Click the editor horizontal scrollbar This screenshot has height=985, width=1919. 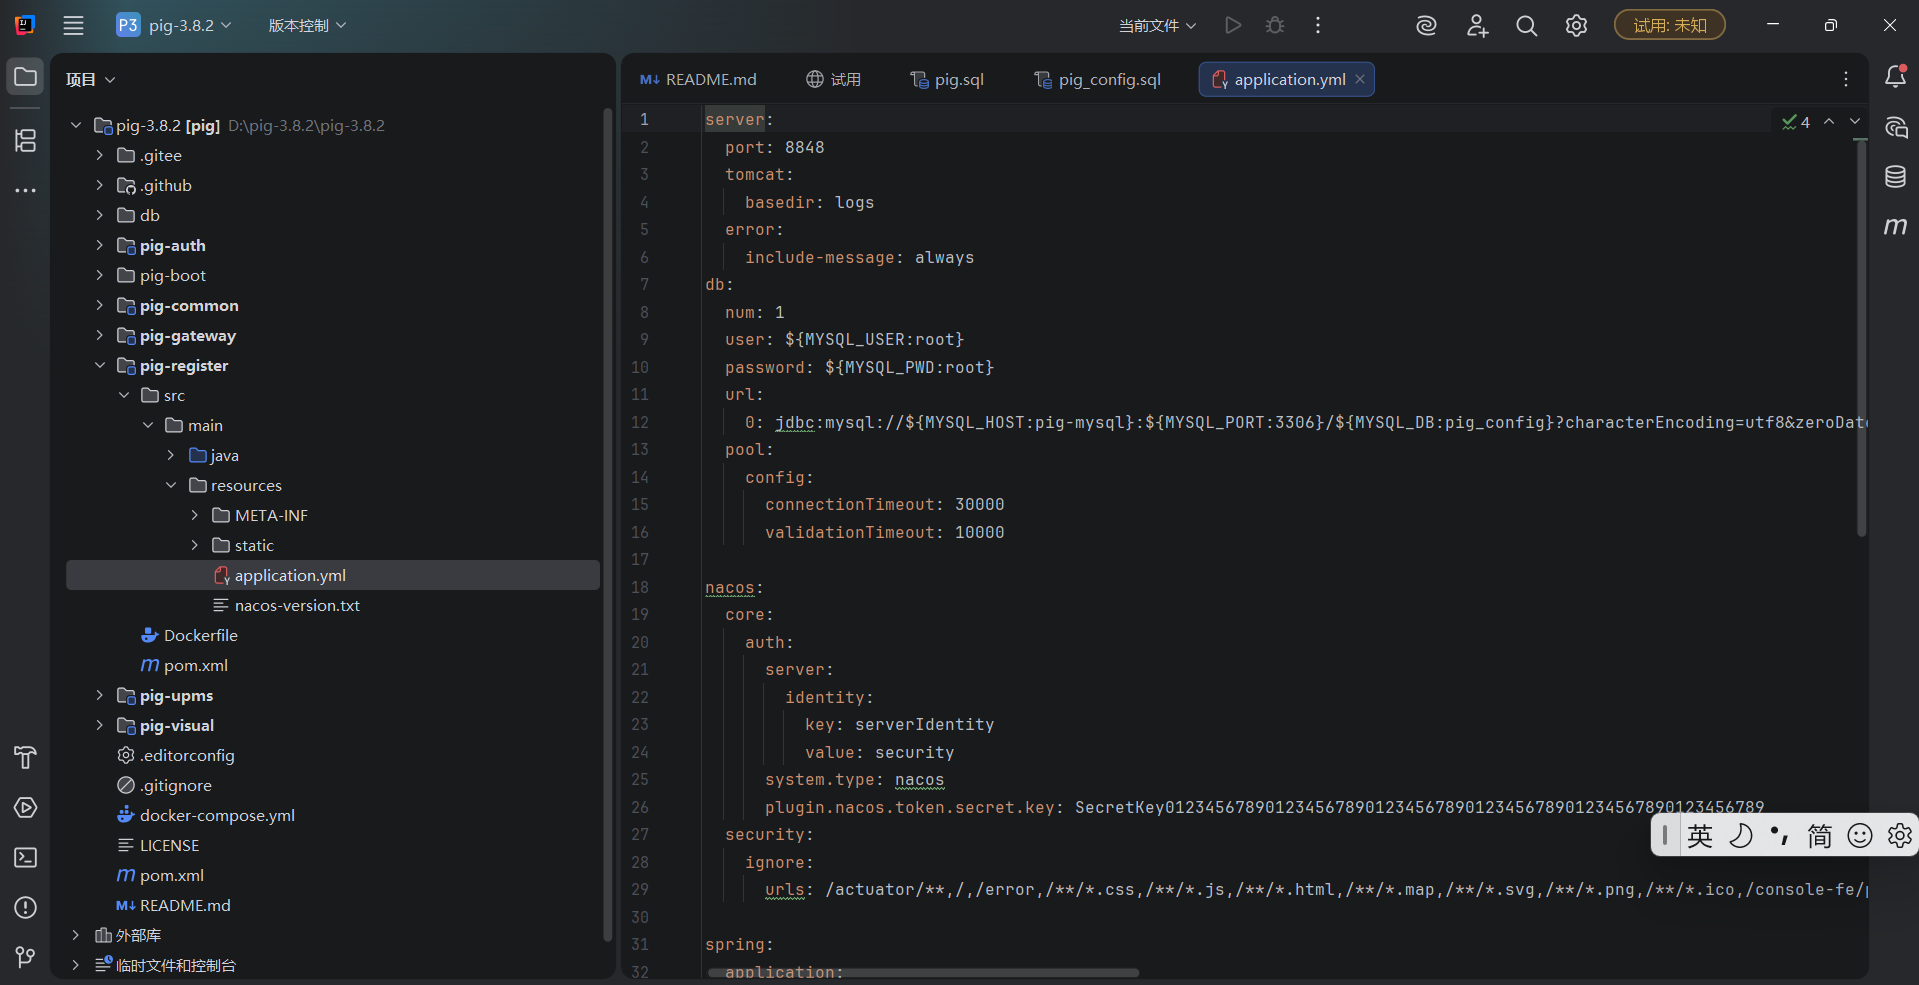[x=923, y=972]
